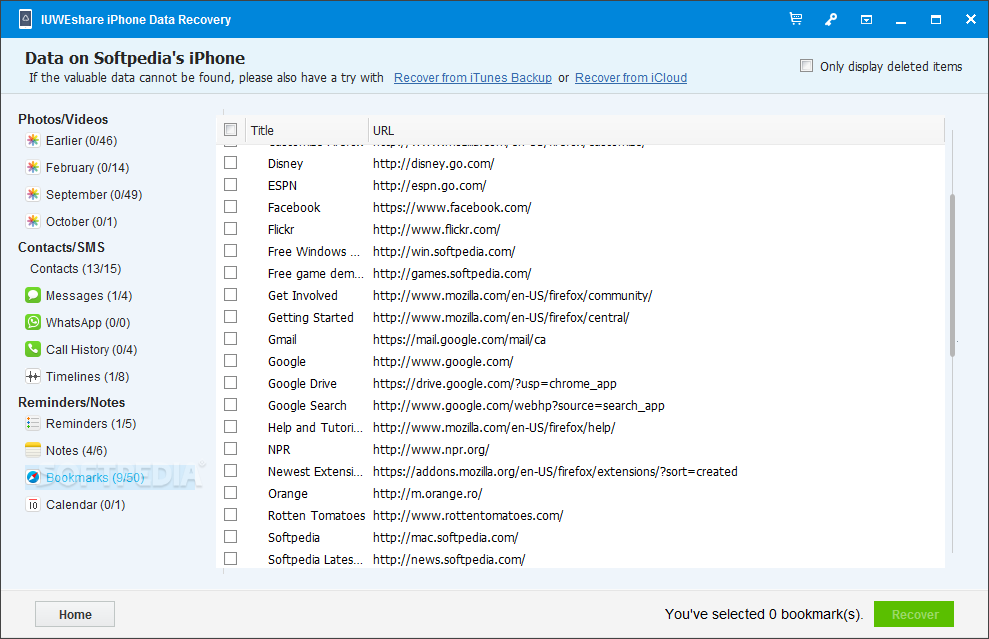Select the http://www.google.com/ URL cell

coord(443,361)
